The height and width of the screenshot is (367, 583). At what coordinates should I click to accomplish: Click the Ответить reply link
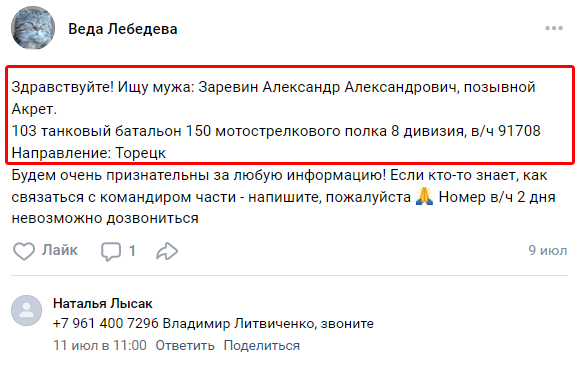tap(185, 345)
